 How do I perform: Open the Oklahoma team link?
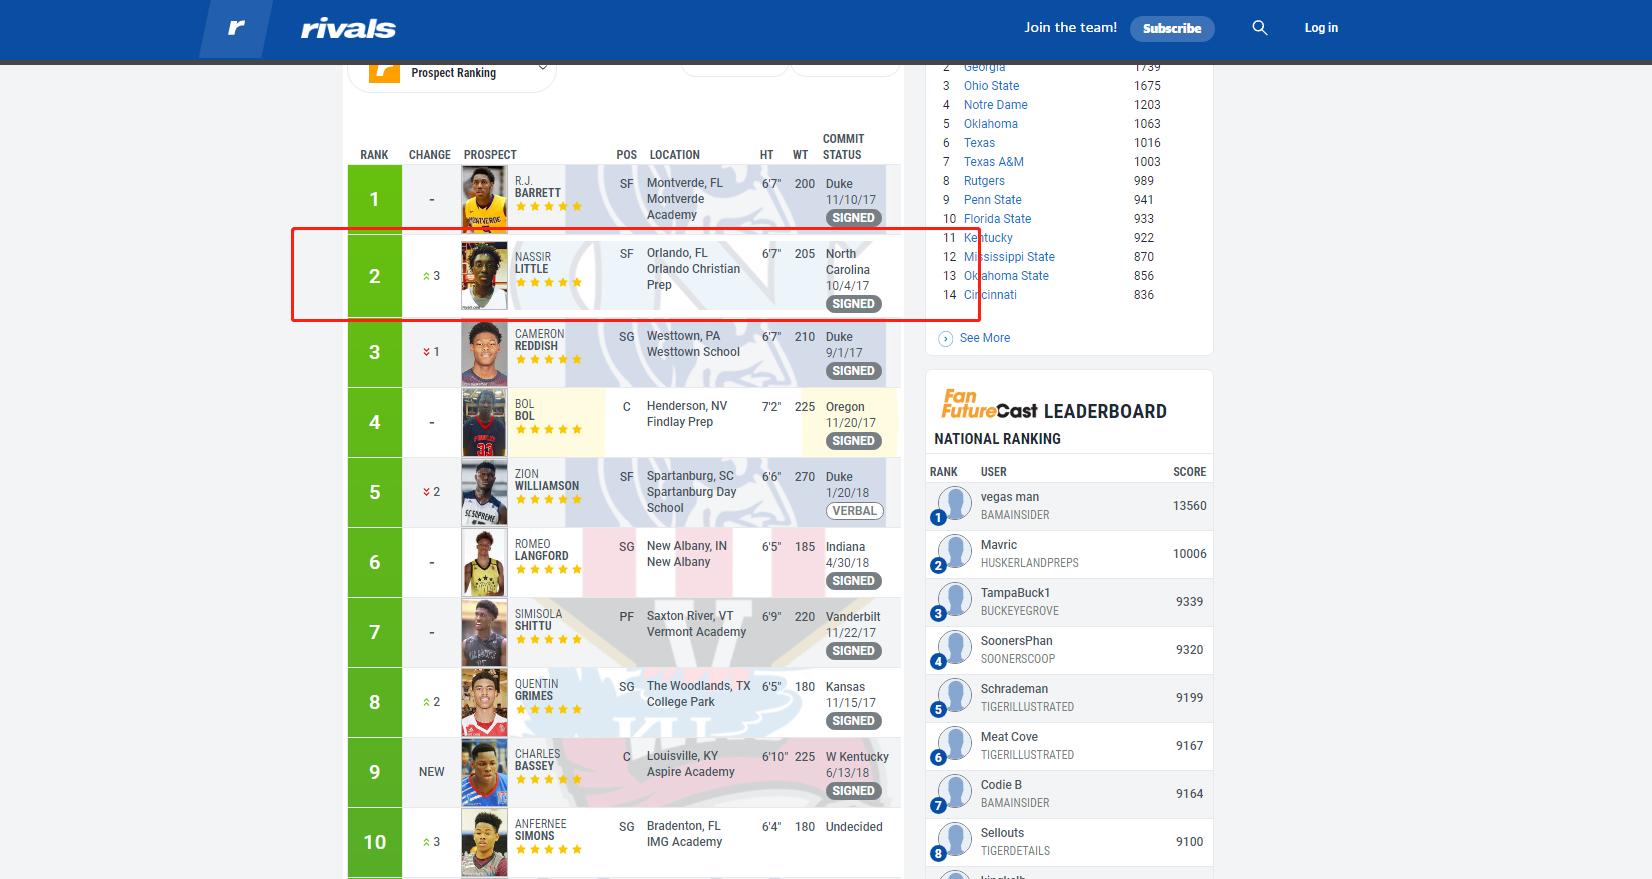991,124
